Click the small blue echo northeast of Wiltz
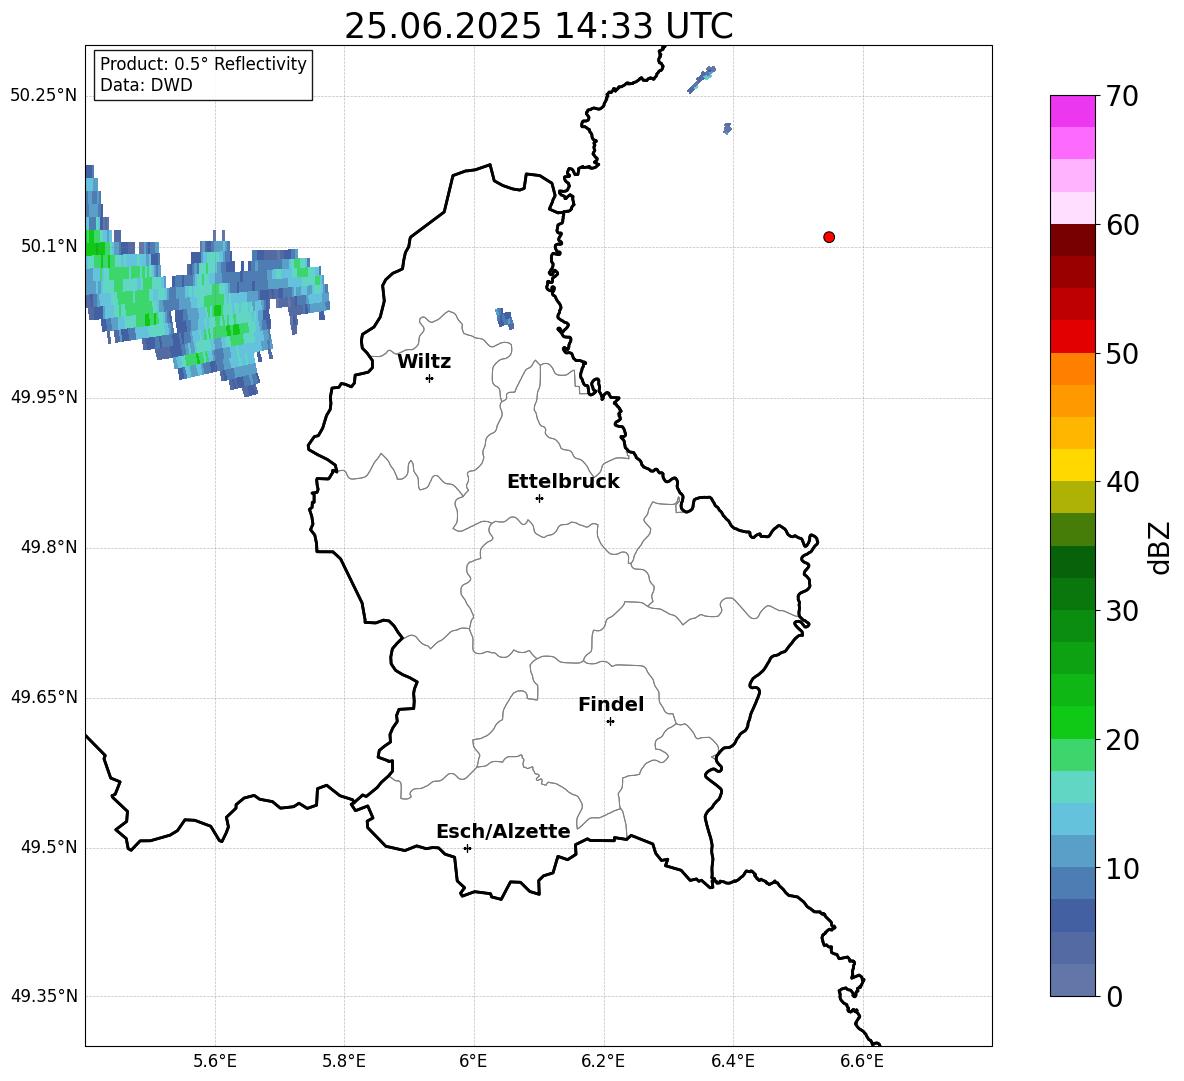Screen dimensions: 1184x1081 click(504, 319)
